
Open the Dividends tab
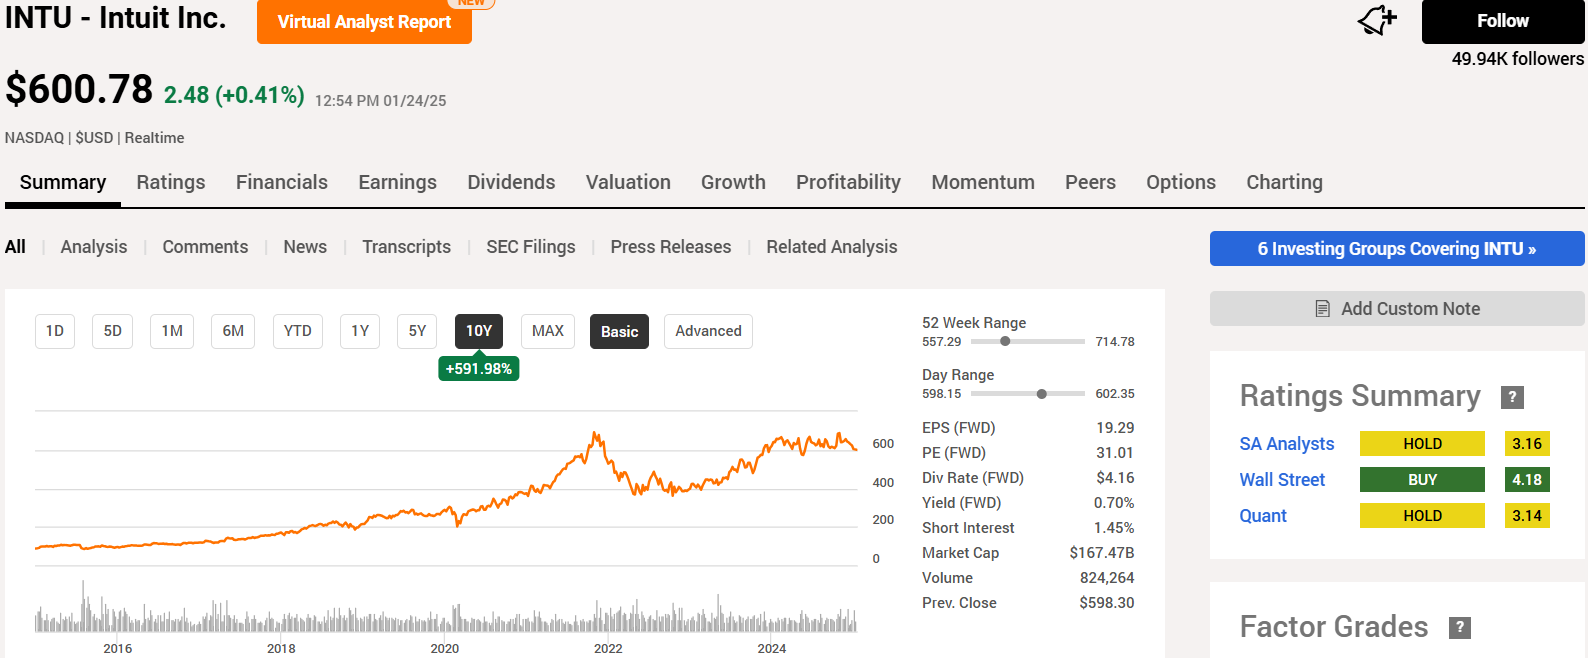[x=511, y=182]
